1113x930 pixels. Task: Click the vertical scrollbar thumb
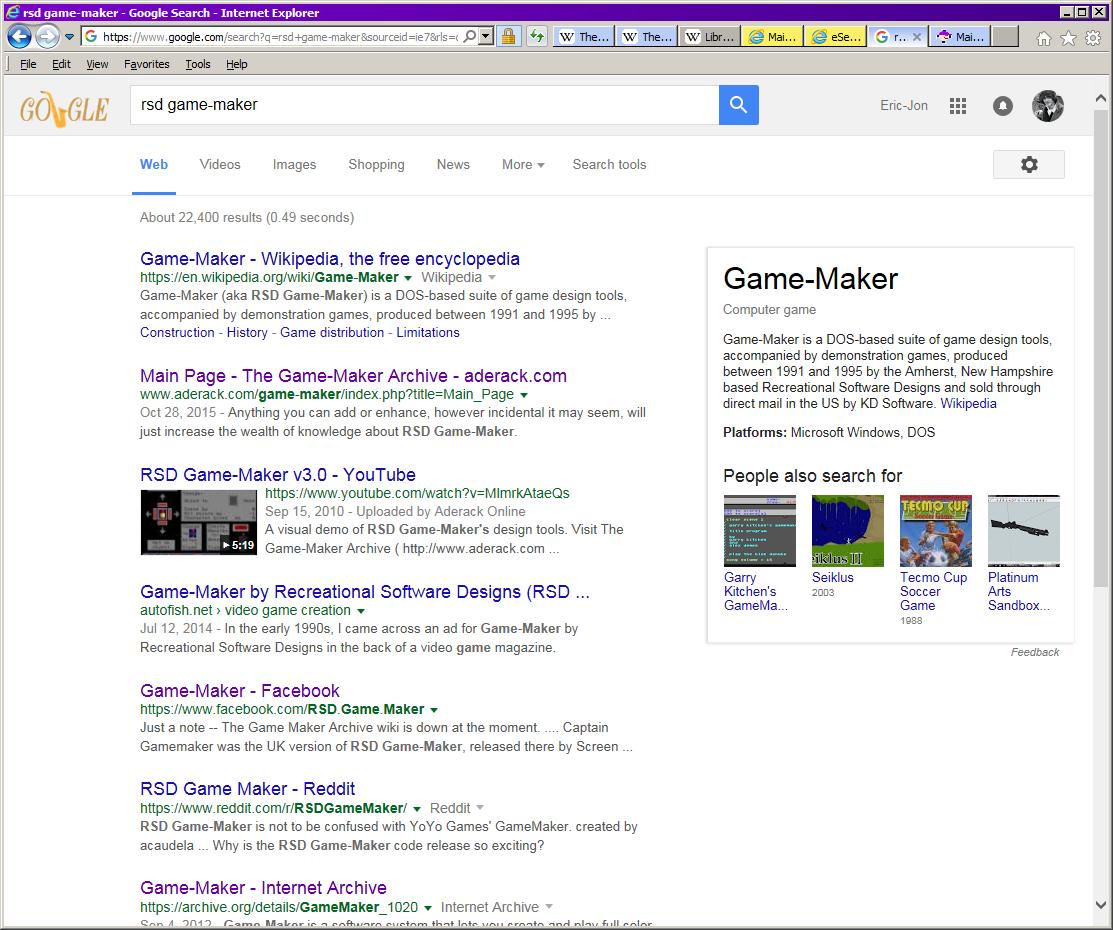coord(1100,349)
